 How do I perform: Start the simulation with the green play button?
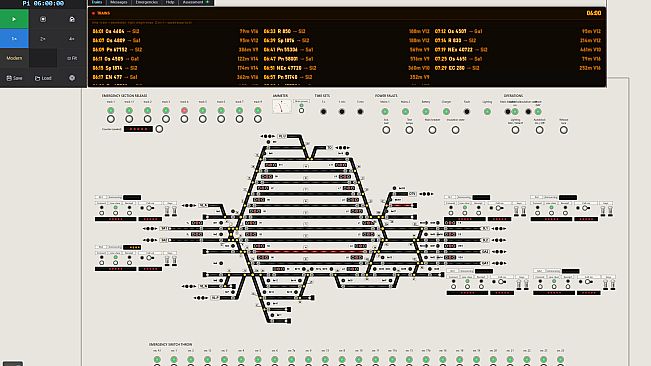pyautogui.click(x=14, y=19)
